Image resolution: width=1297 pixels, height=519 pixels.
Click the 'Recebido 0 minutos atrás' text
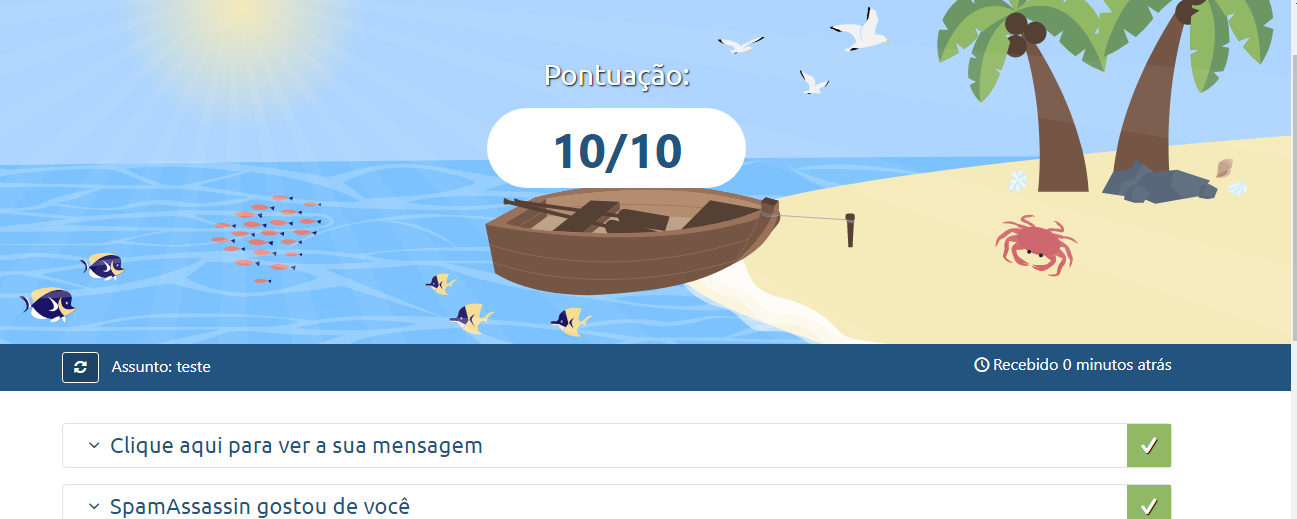pyautogui.click(x=1082, y=365)
